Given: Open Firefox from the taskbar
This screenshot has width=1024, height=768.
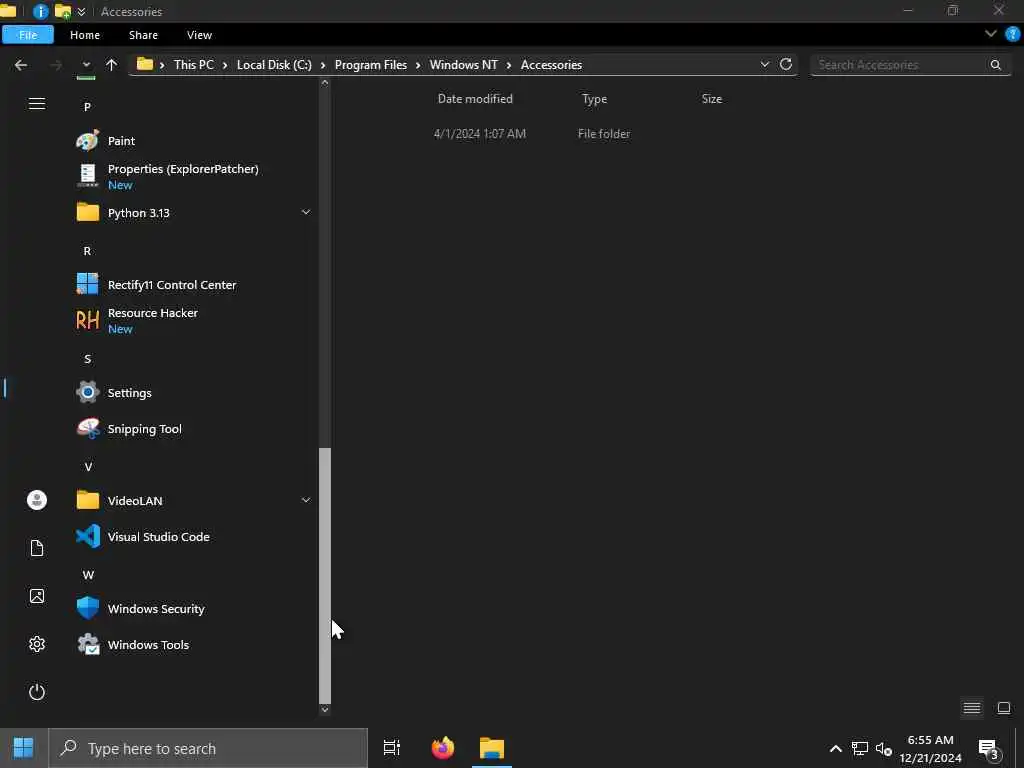Looking at the screenshot, I should [443, 748].
